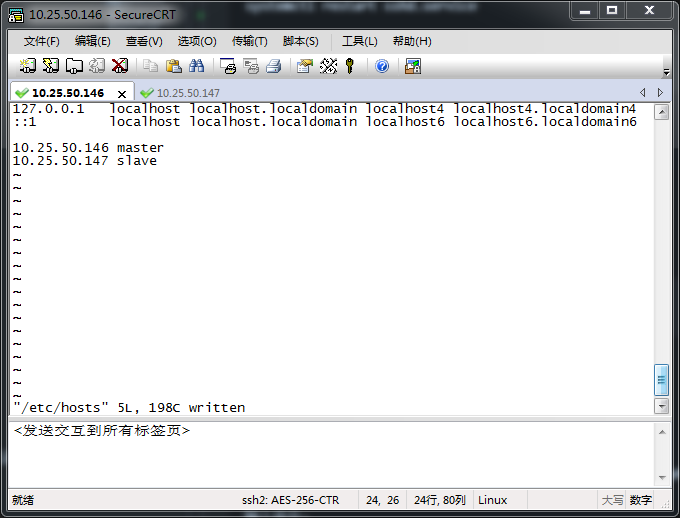Viewport: 680px width, 518px height.
Task: Click the terminal vertical scrollbar thumb
Action: pos(661,379)
